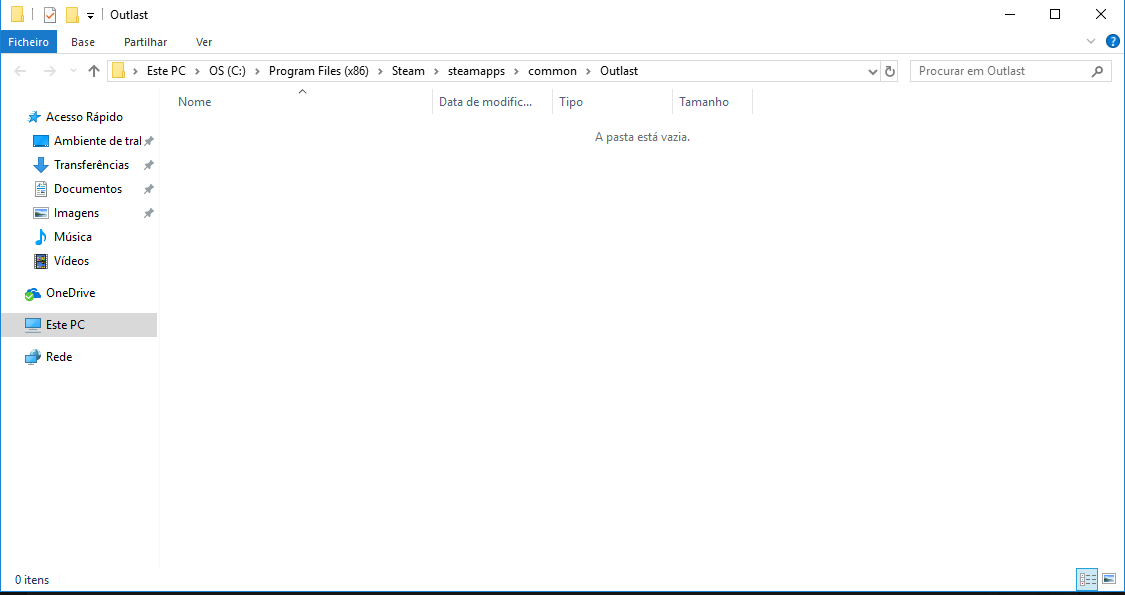1125x595 pixels.
Task: Click the Procurar em Outlast search box
Action: pyautogui.click(x=1000, y=71)
